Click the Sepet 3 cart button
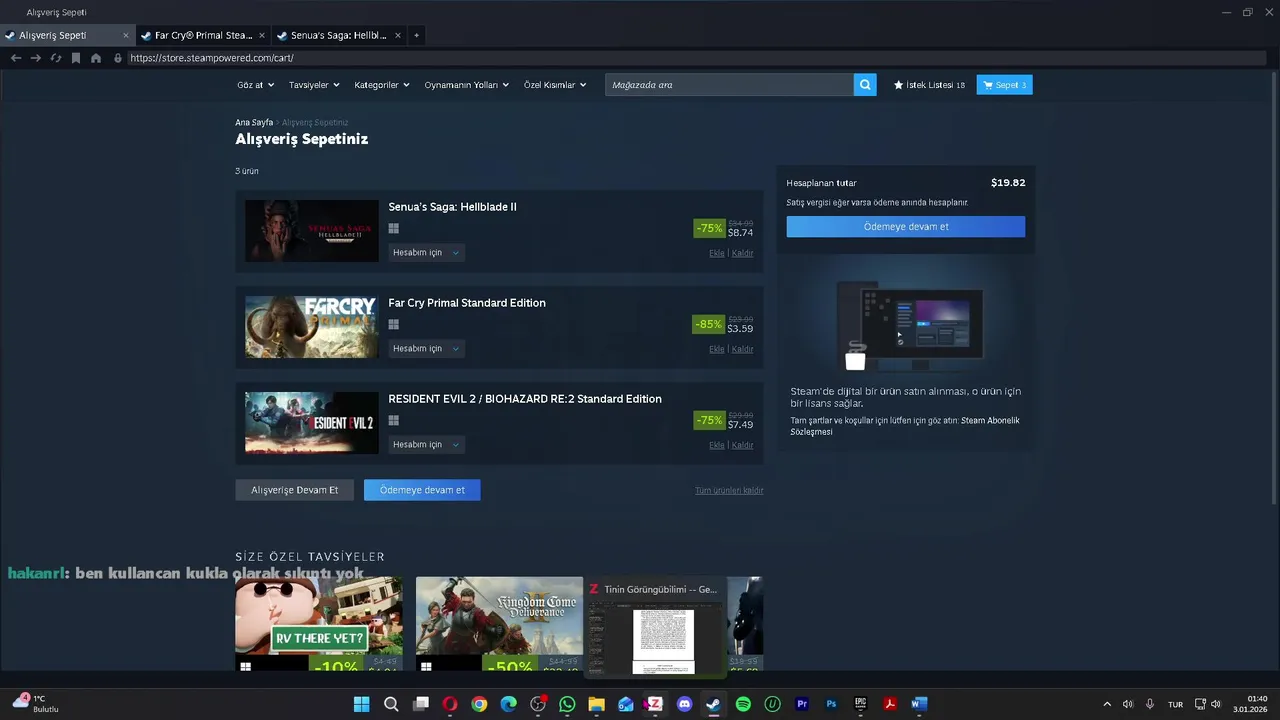The width and height of the screenshot is (1280, 720). point(1004,85)
